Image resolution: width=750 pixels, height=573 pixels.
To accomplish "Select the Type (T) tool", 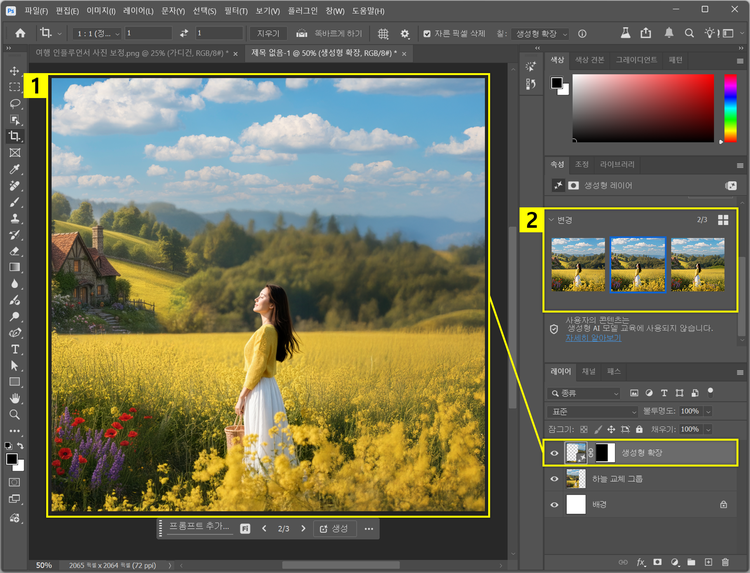I will [x=15, y=349].
